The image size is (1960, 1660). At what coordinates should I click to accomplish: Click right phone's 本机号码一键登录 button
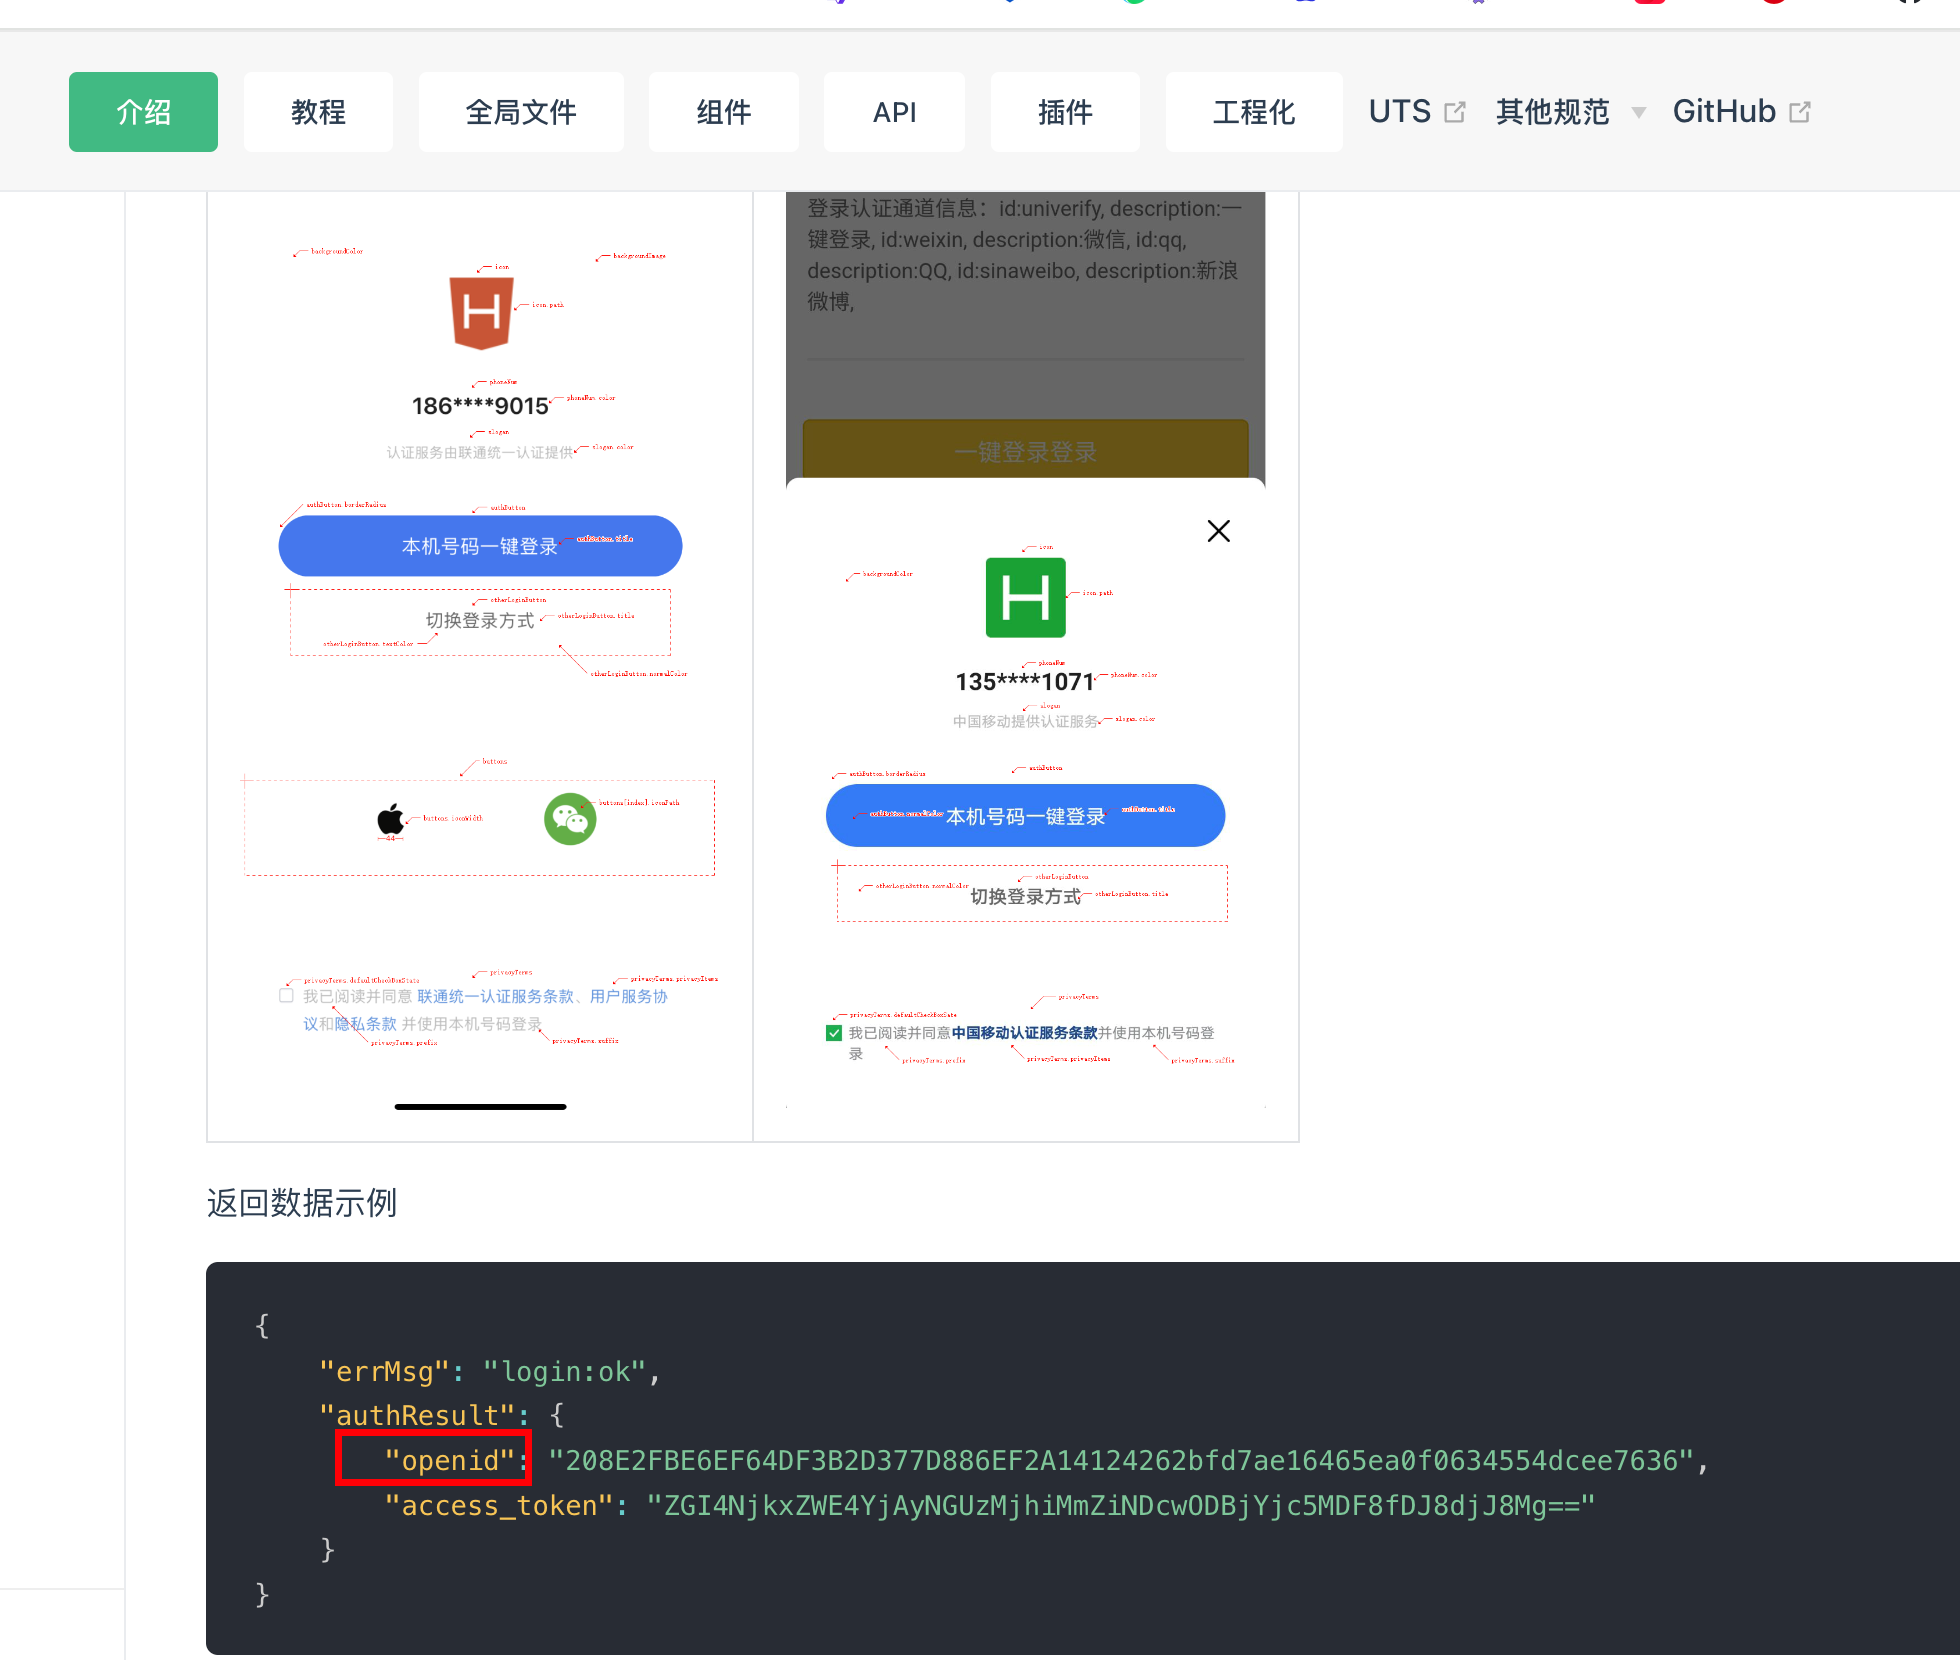click(1025, 816)
